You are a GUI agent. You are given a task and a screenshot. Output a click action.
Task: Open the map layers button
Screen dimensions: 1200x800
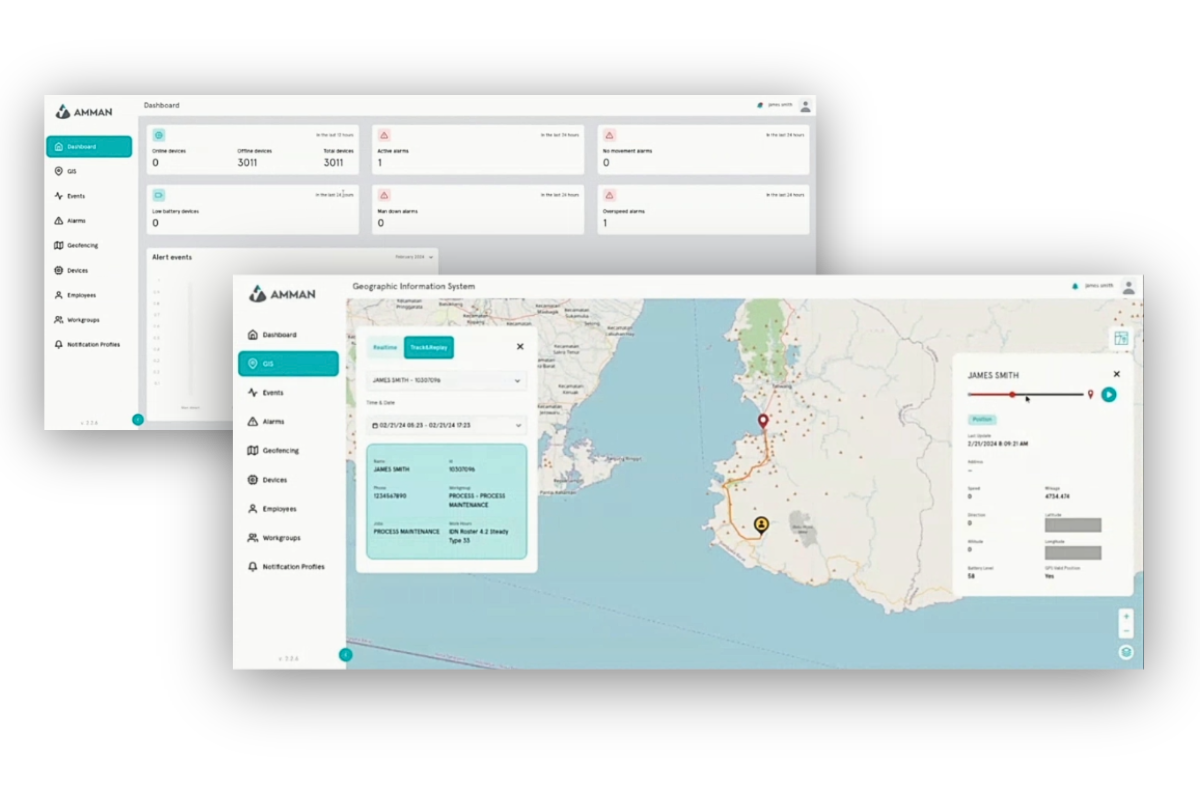point(1126,652)
